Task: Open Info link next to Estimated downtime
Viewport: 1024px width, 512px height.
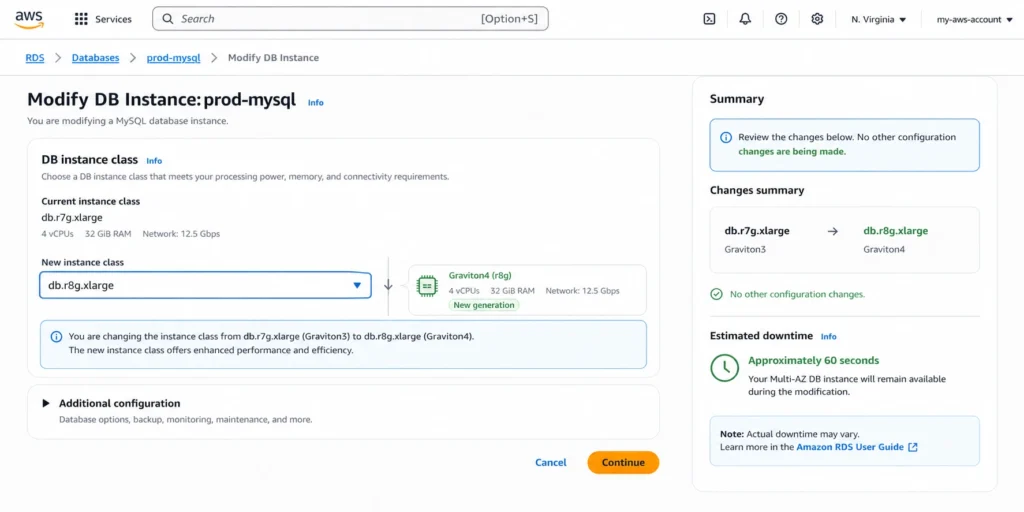Action: (828, 336)
